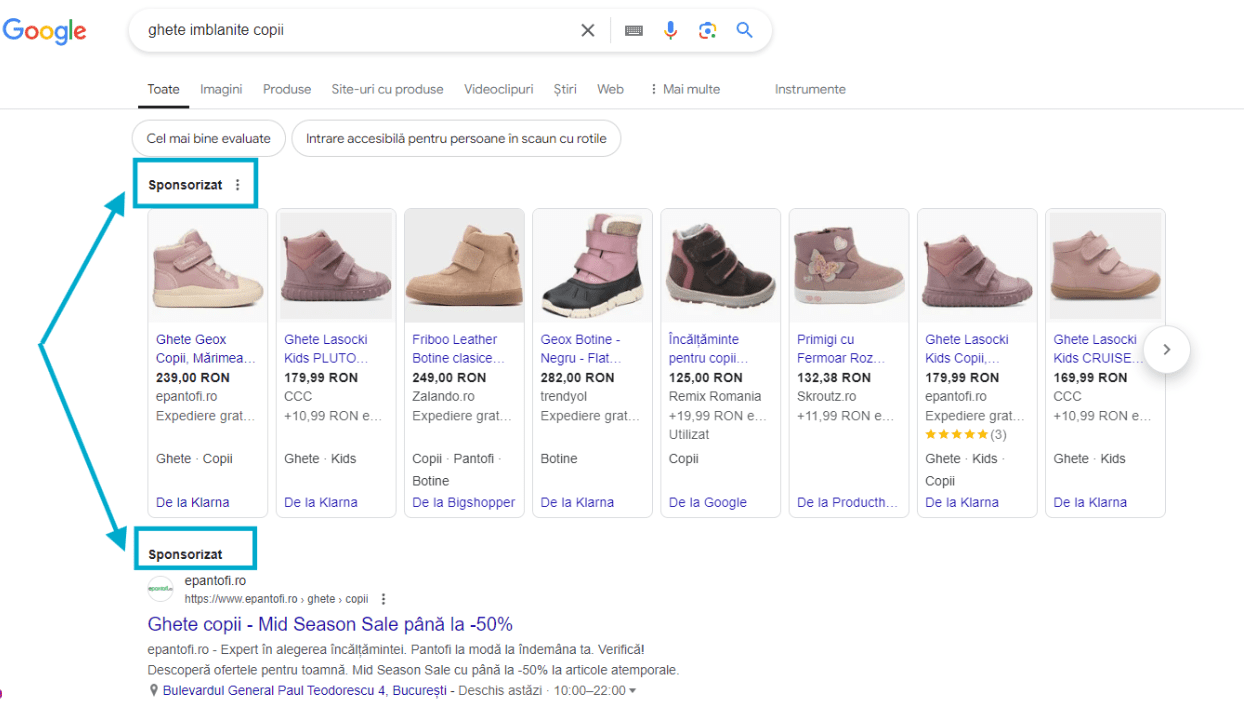Clear the search query with the X icon

(587, 30)
